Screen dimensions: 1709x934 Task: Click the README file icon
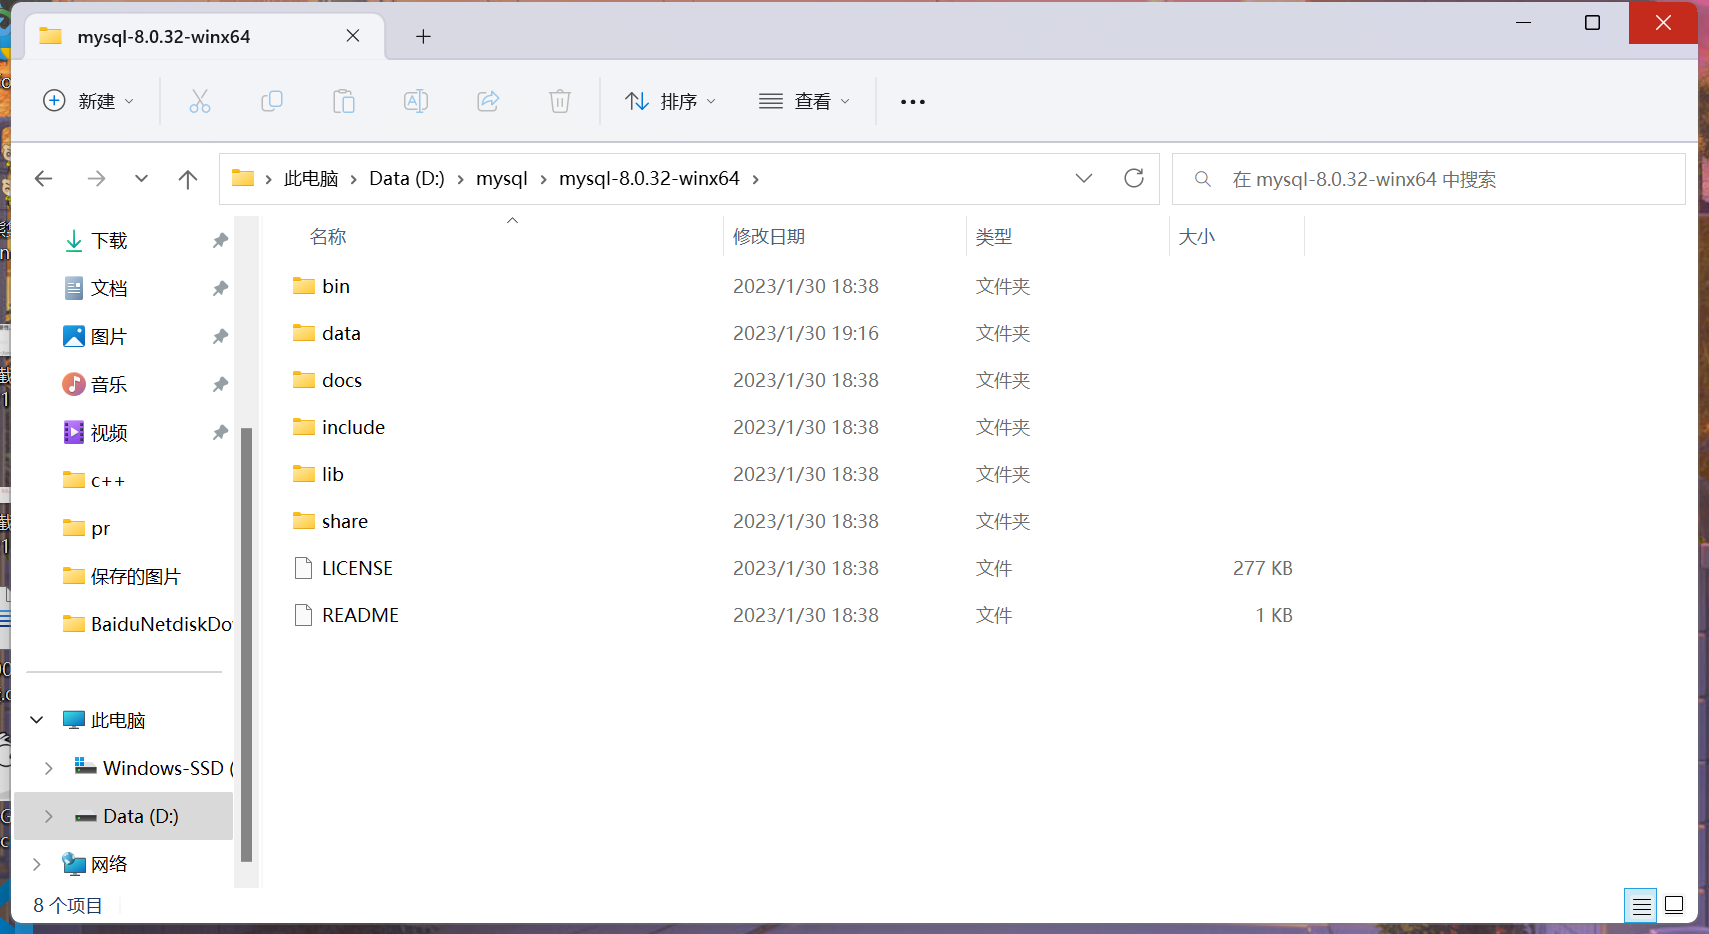pyautogui.click(x=304, y=615)
